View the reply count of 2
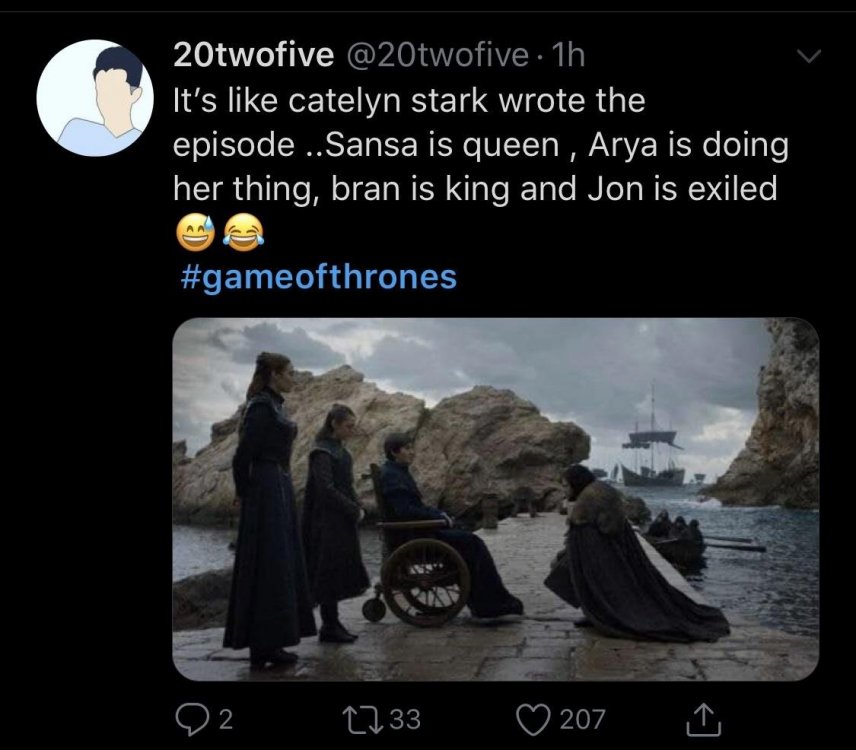 pos(225,718)
